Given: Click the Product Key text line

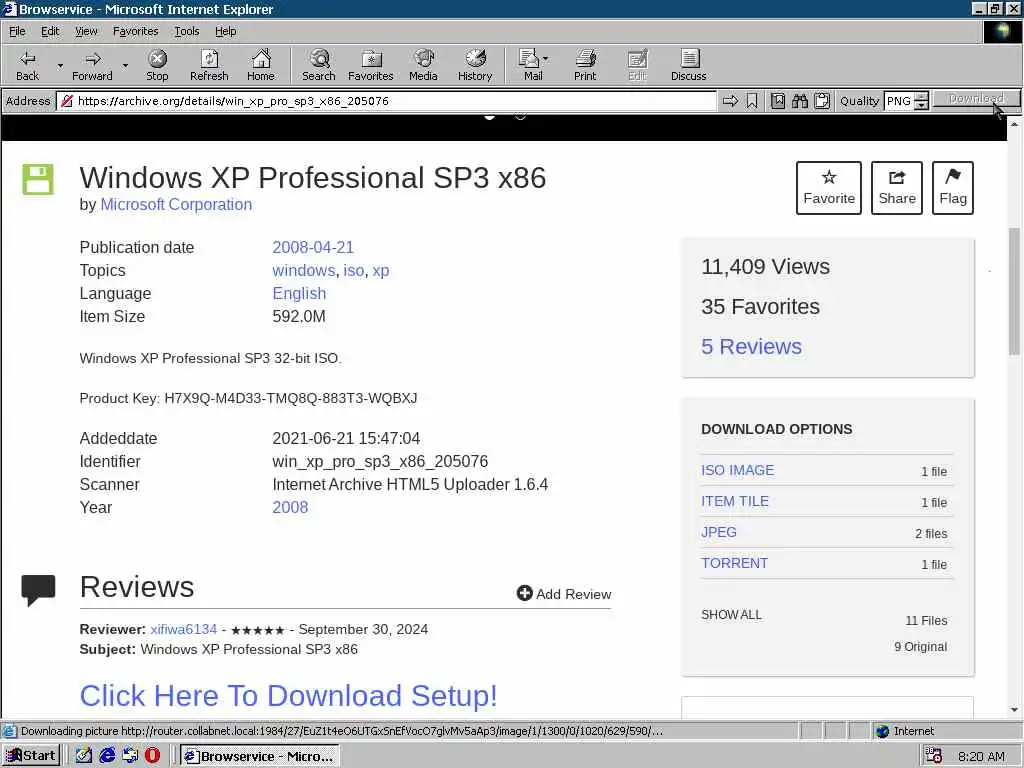Looking at the screenshot, I should (248, 398).
